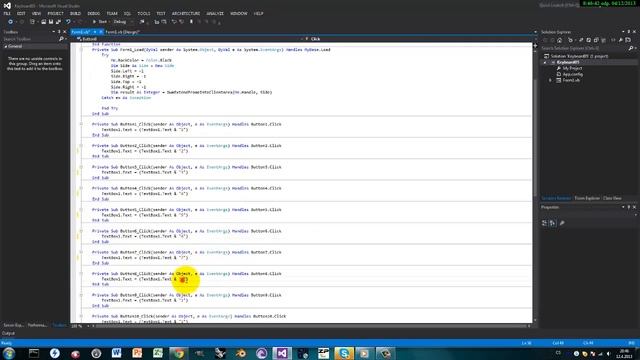Click the Save All toolbar icon
Viewport: 640px width, 360px height.
click(x=58, y=22)
